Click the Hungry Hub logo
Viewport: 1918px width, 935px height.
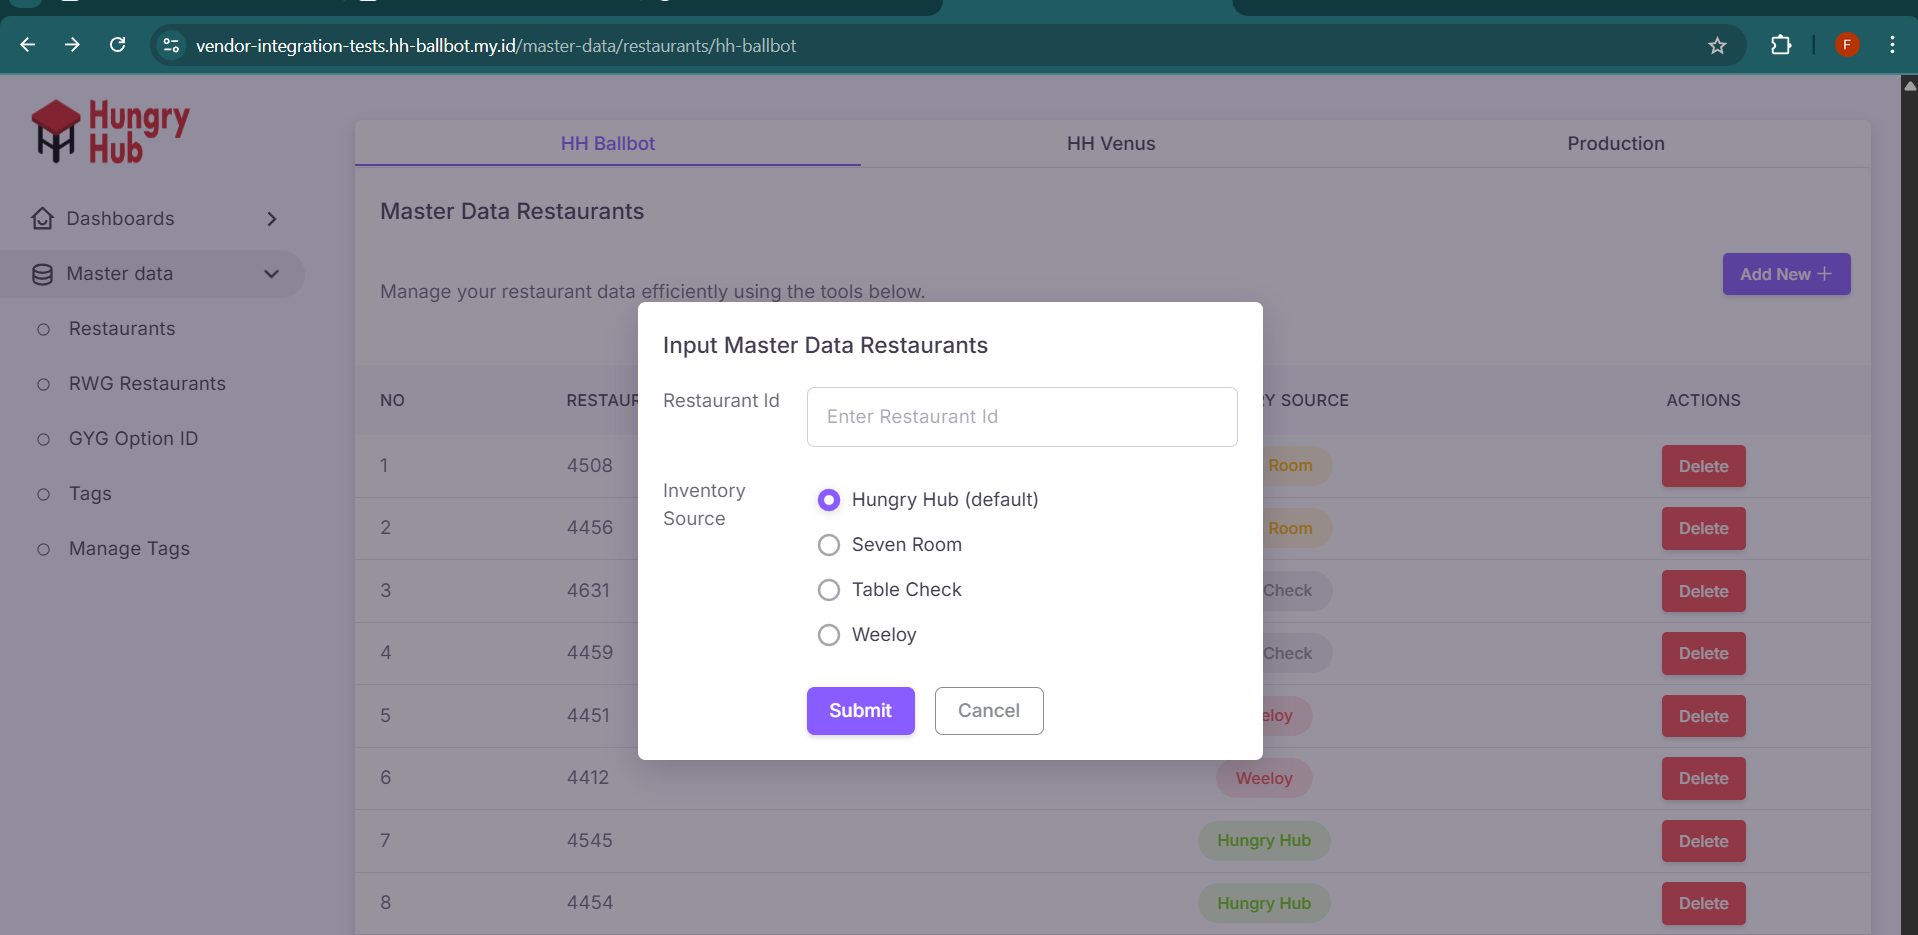(x=110, y=131)
